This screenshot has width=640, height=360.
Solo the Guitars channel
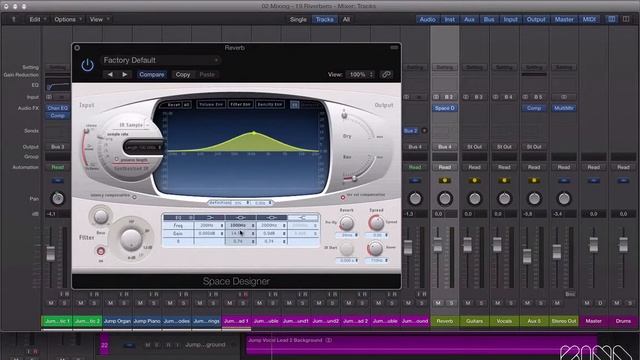coord(481,303)
